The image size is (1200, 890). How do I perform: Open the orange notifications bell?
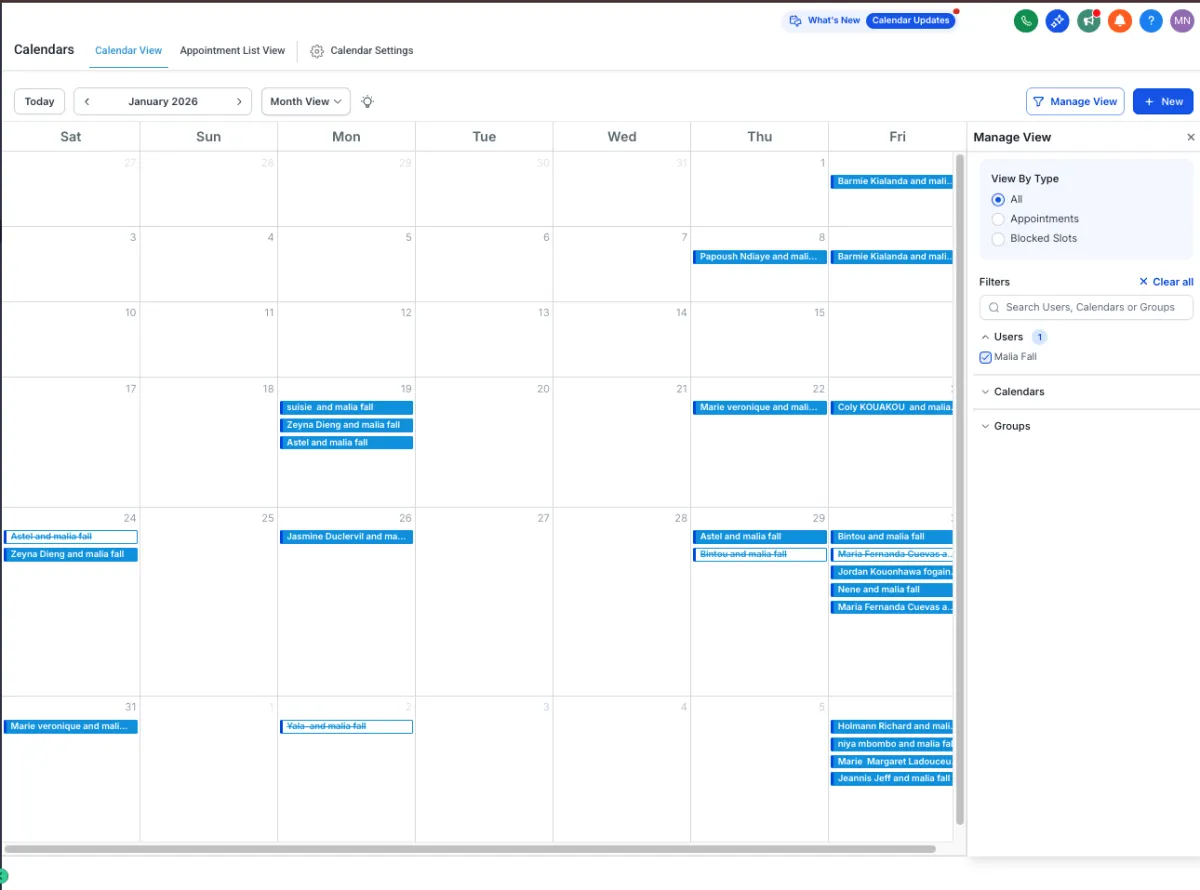[x=1120, y=20]
